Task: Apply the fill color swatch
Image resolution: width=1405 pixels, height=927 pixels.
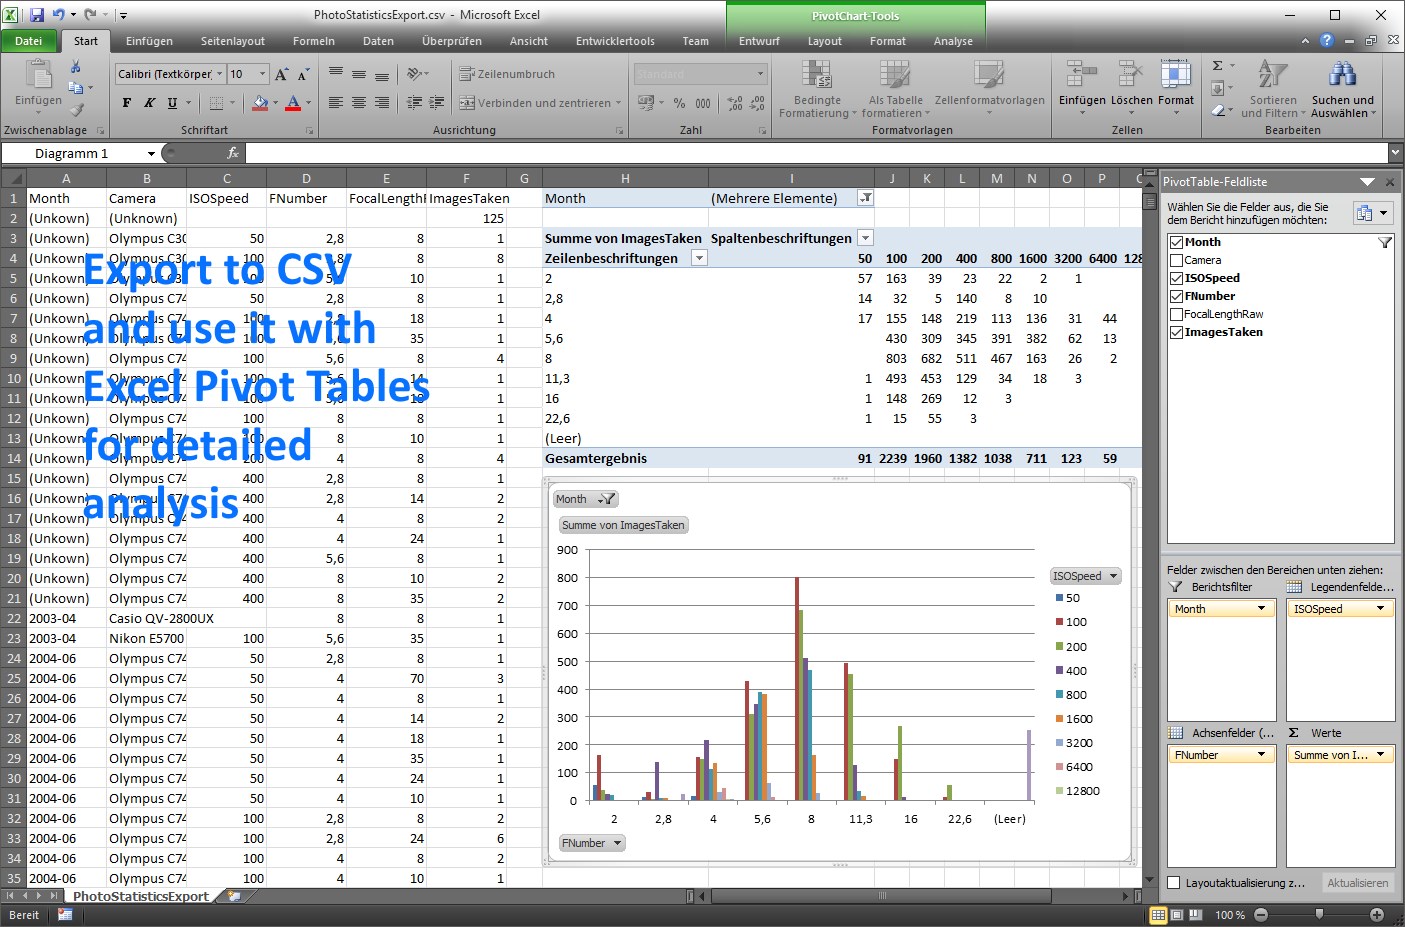Action: click(x=260, y=103)
